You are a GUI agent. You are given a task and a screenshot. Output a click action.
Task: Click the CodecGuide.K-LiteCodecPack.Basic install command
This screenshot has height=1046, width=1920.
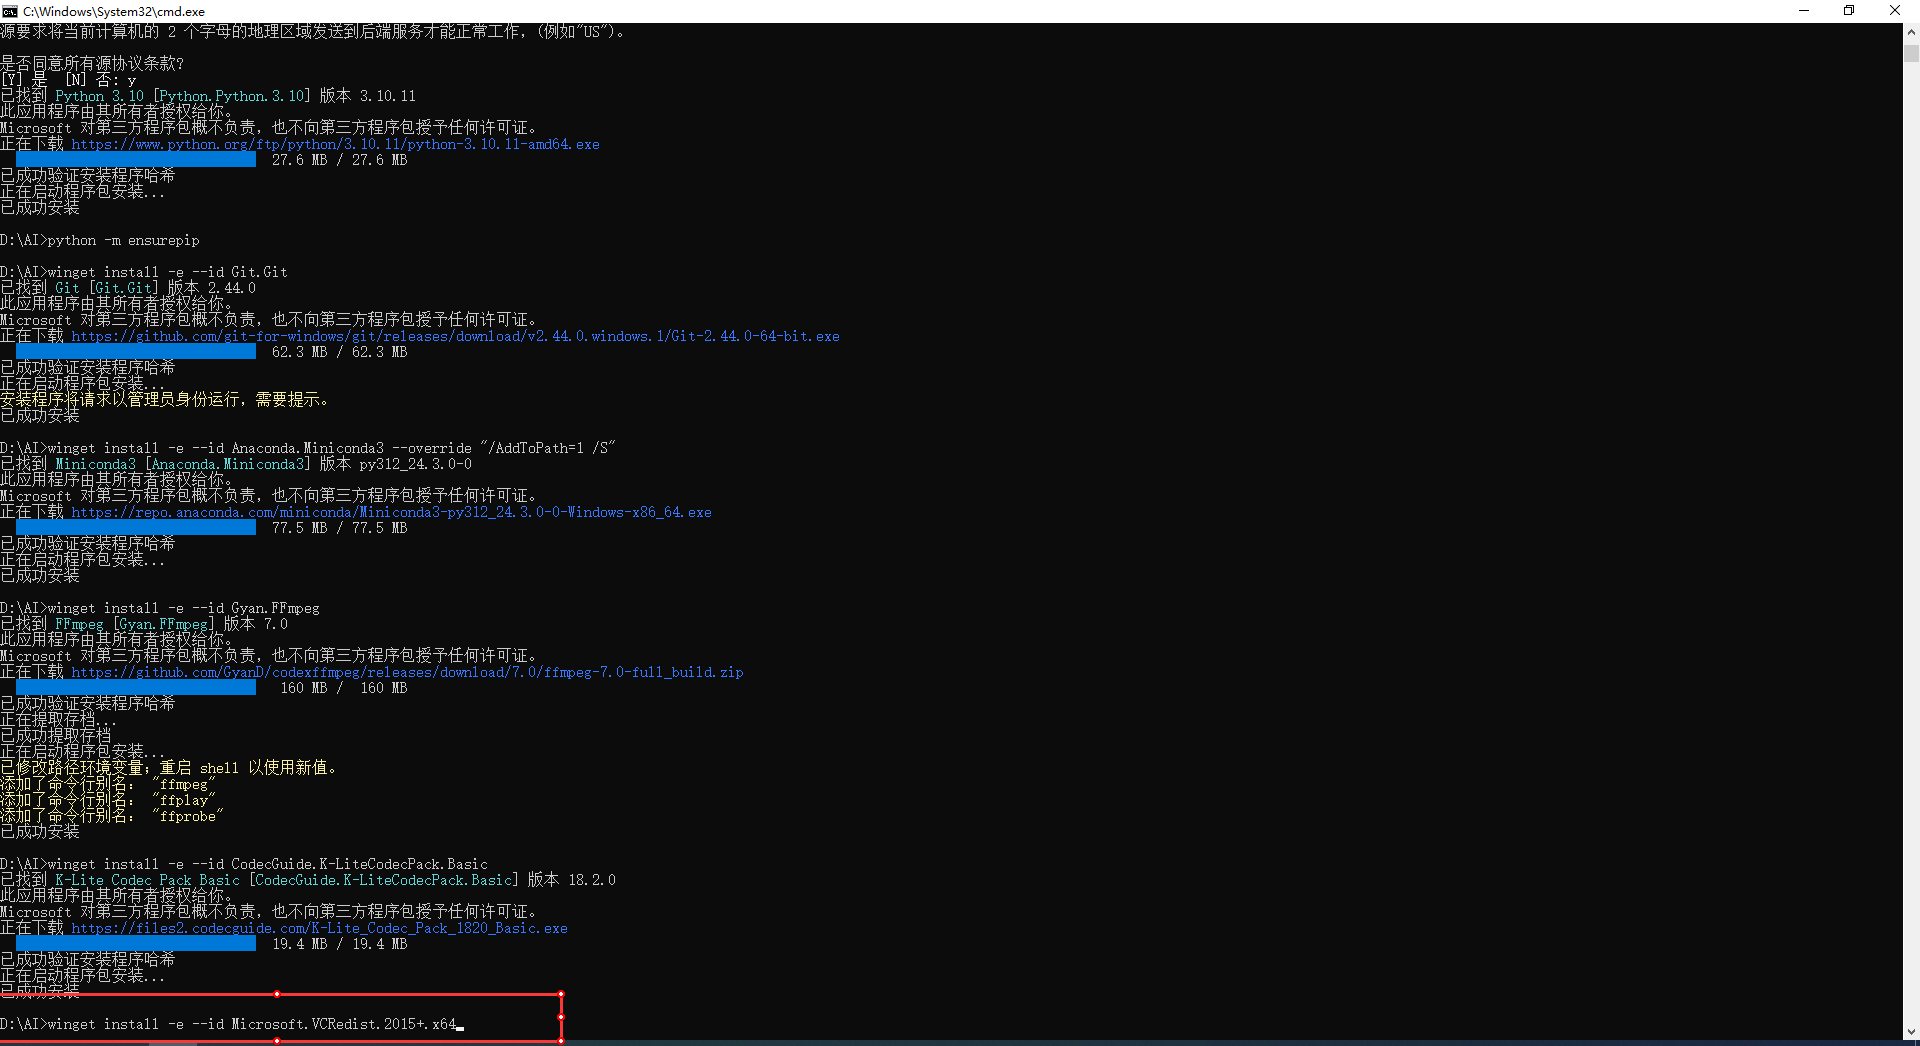[244, 864]
